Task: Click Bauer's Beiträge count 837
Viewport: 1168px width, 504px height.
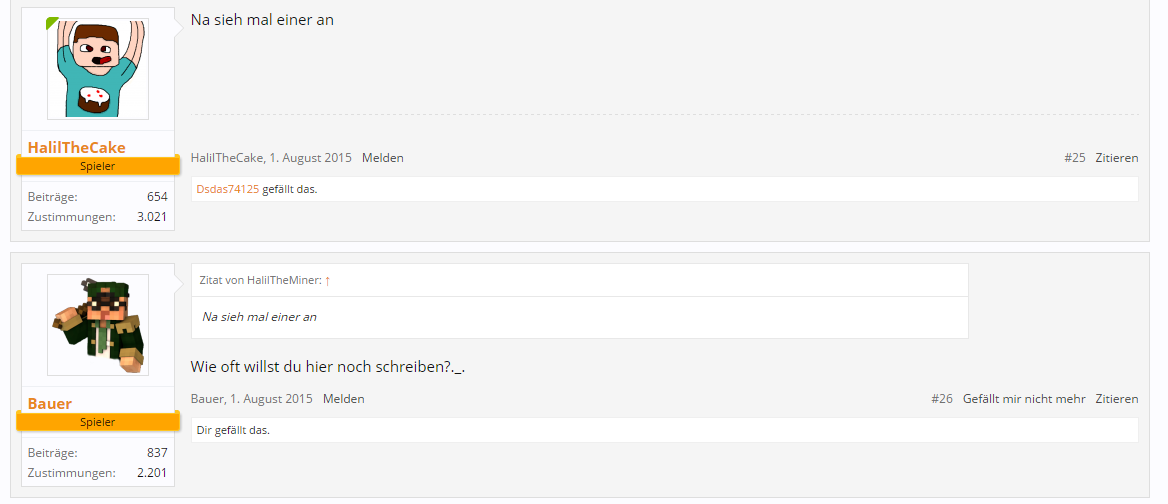Action: pos(157,453)
